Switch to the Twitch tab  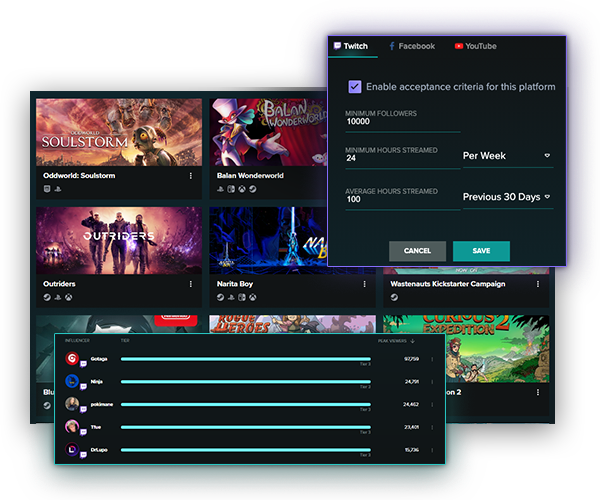click(x=351, y=46)
